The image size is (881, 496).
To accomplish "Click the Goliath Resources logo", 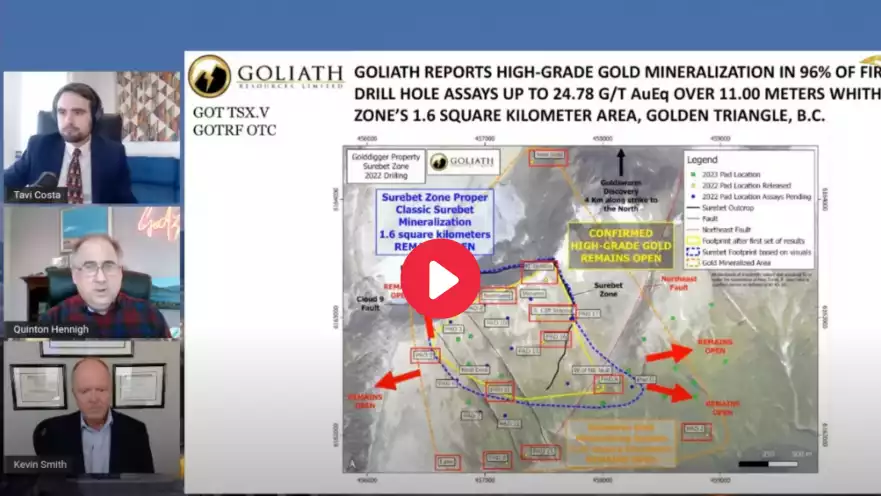I will click(x=266, y=76).
